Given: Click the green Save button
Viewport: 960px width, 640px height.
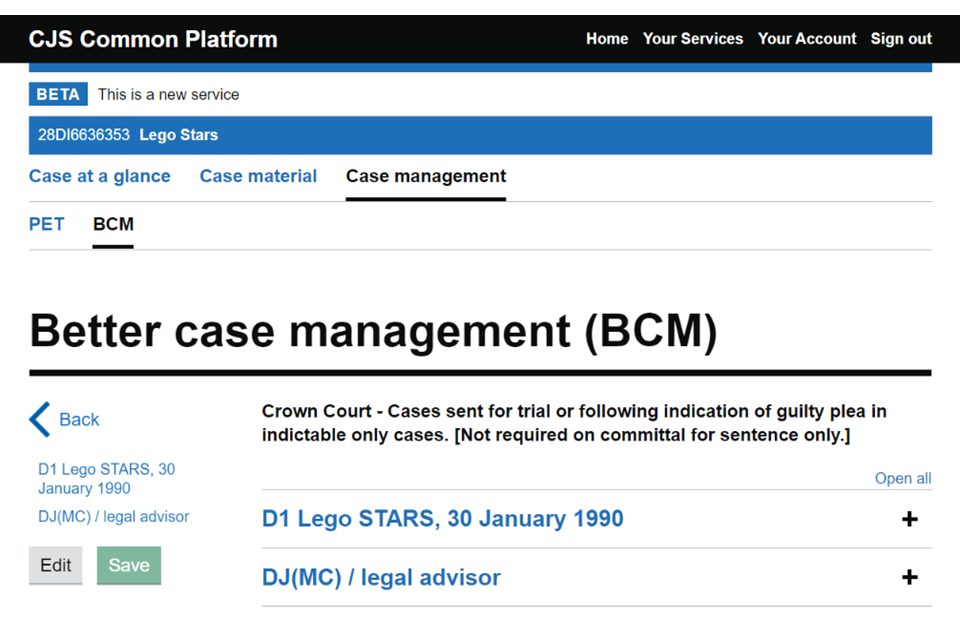Looking at the screenshot, I should [129, 565].
